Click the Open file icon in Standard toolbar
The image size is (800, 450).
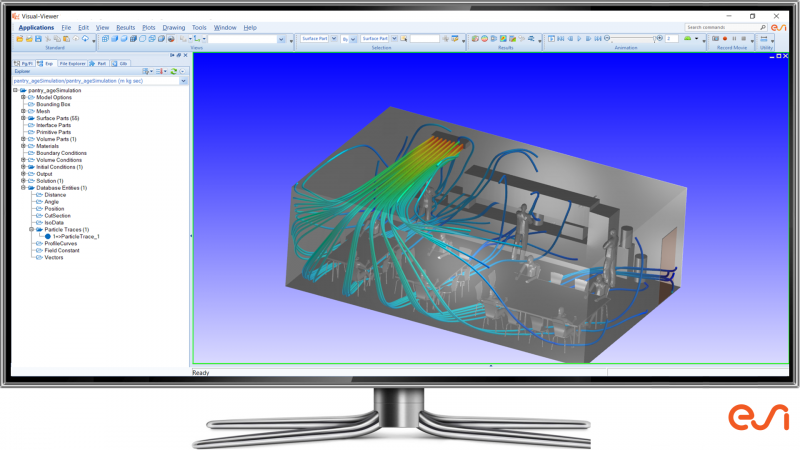point(20,39)
